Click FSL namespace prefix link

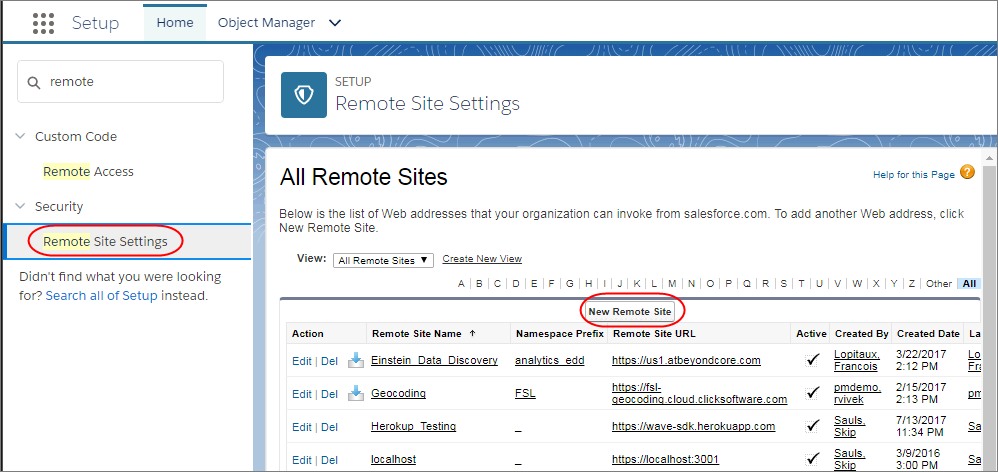pos(525,393)
